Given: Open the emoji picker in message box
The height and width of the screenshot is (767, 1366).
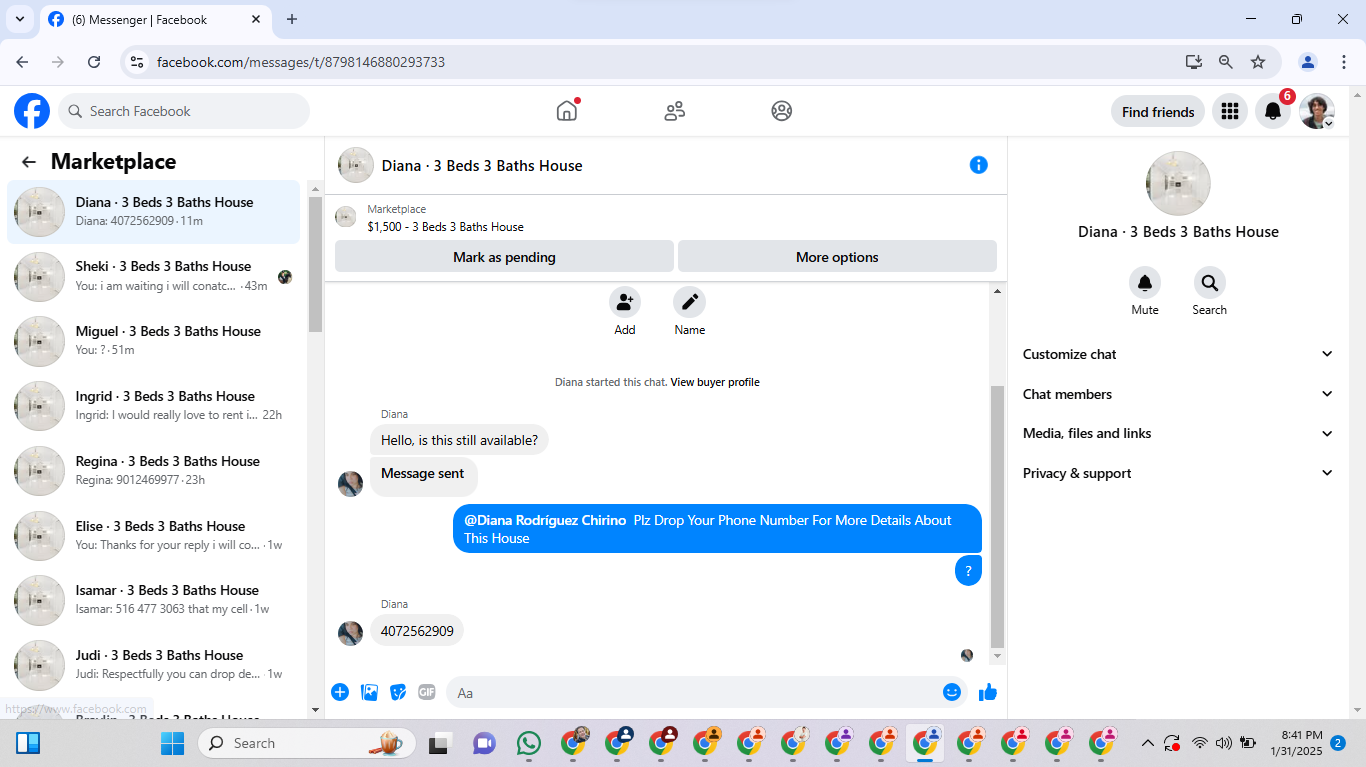Looking at the screenshot, I should (x=952, y=692).
